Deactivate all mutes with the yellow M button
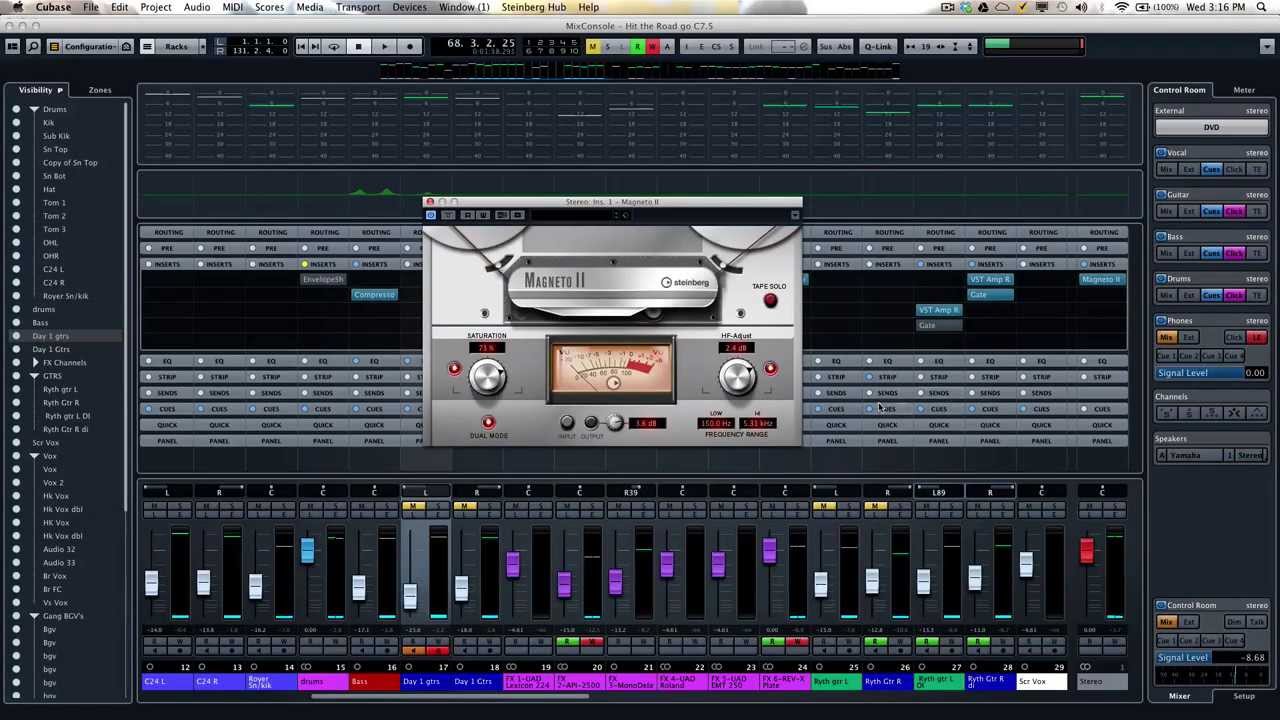1280x720 pixels. pyautogui.click(x=592, y=47)
